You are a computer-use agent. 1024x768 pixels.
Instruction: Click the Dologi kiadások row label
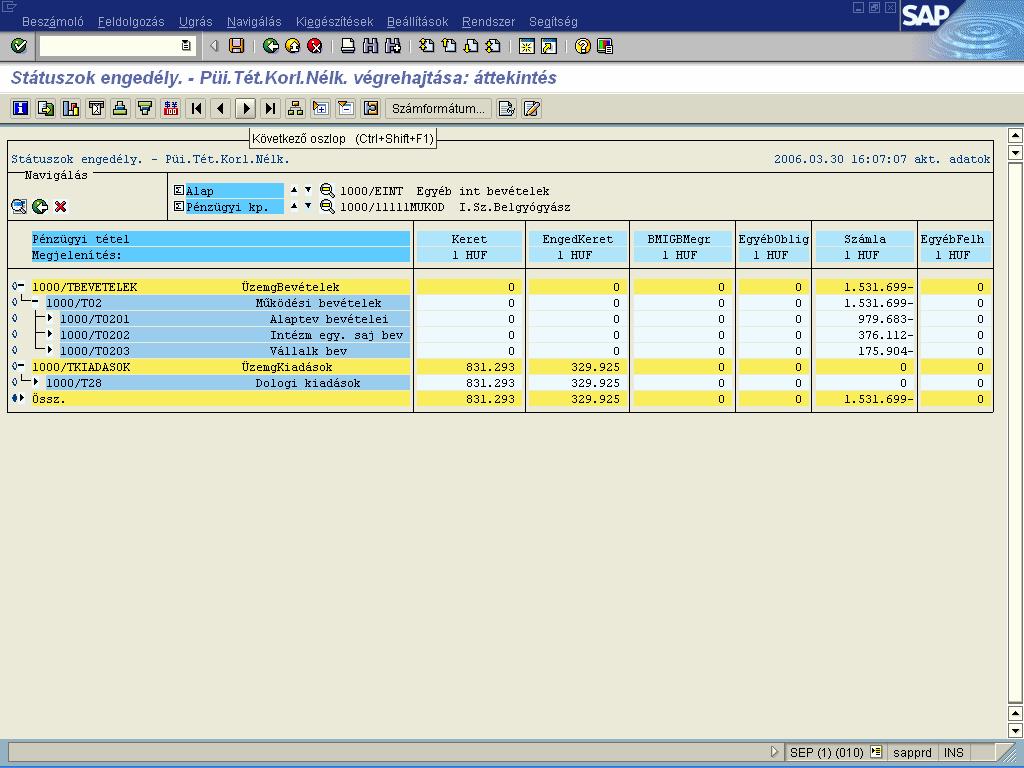tap(308, 383)
